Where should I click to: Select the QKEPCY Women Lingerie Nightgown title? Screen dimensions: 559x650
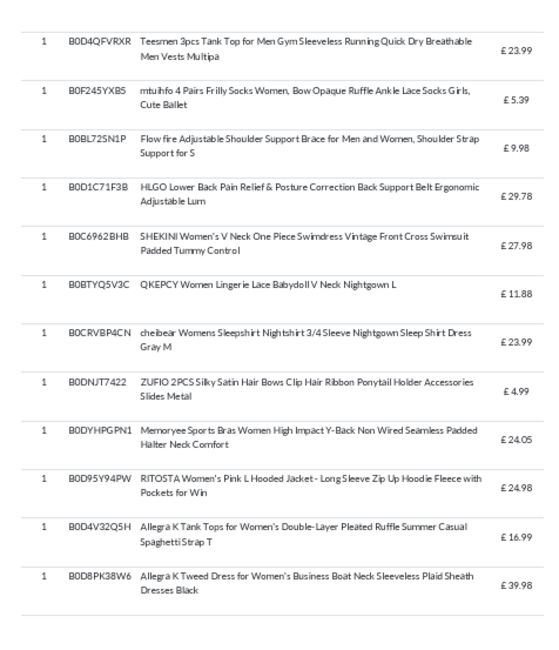tap(268, 285)
